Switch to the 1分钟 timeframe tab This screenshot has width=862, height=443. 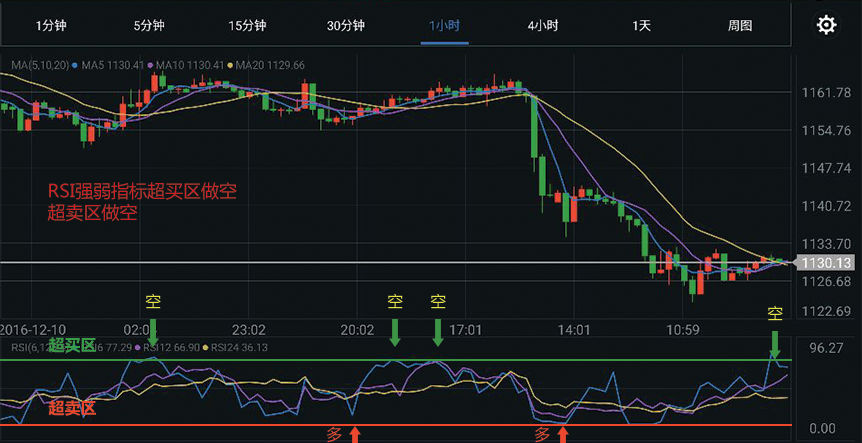click(x=51, y=26)
